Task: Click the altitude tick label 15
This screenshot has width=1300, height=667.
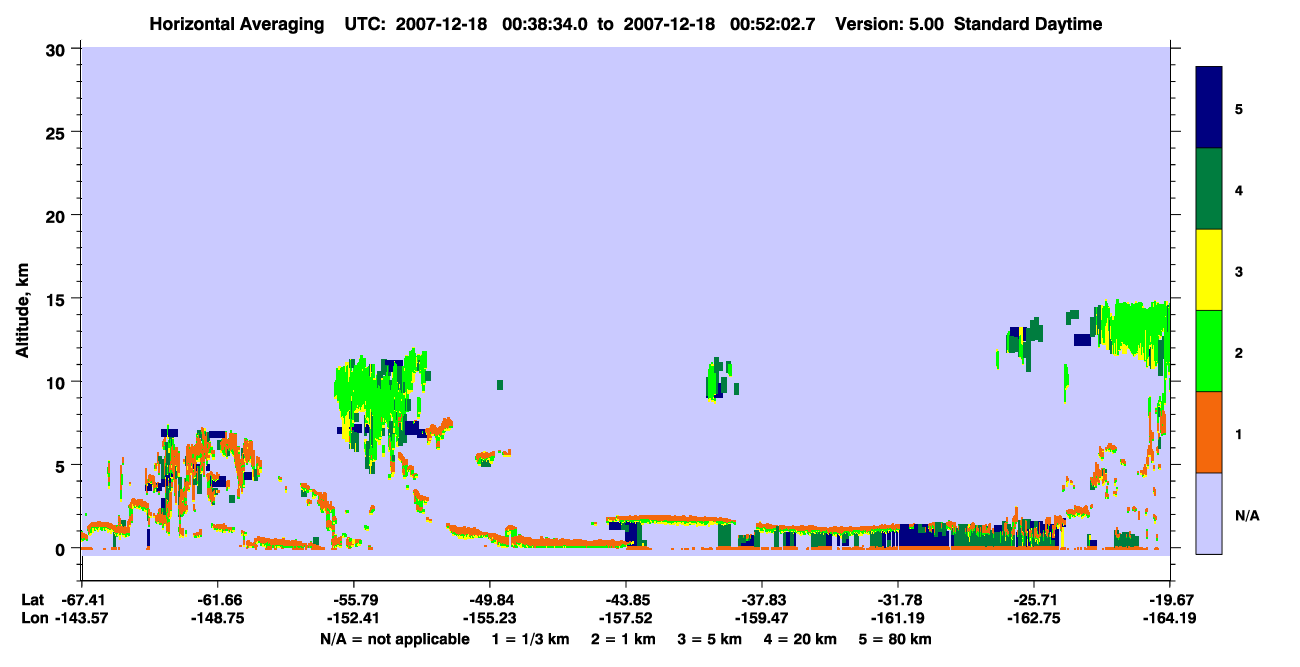Action: (58, 298)
